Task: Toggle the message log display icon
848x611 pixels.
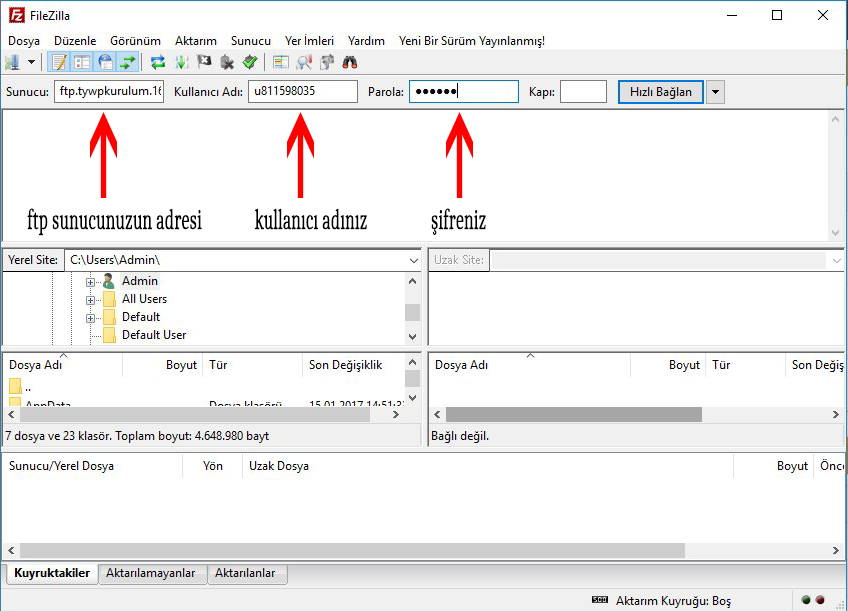Action: click(x=59, y=63)
